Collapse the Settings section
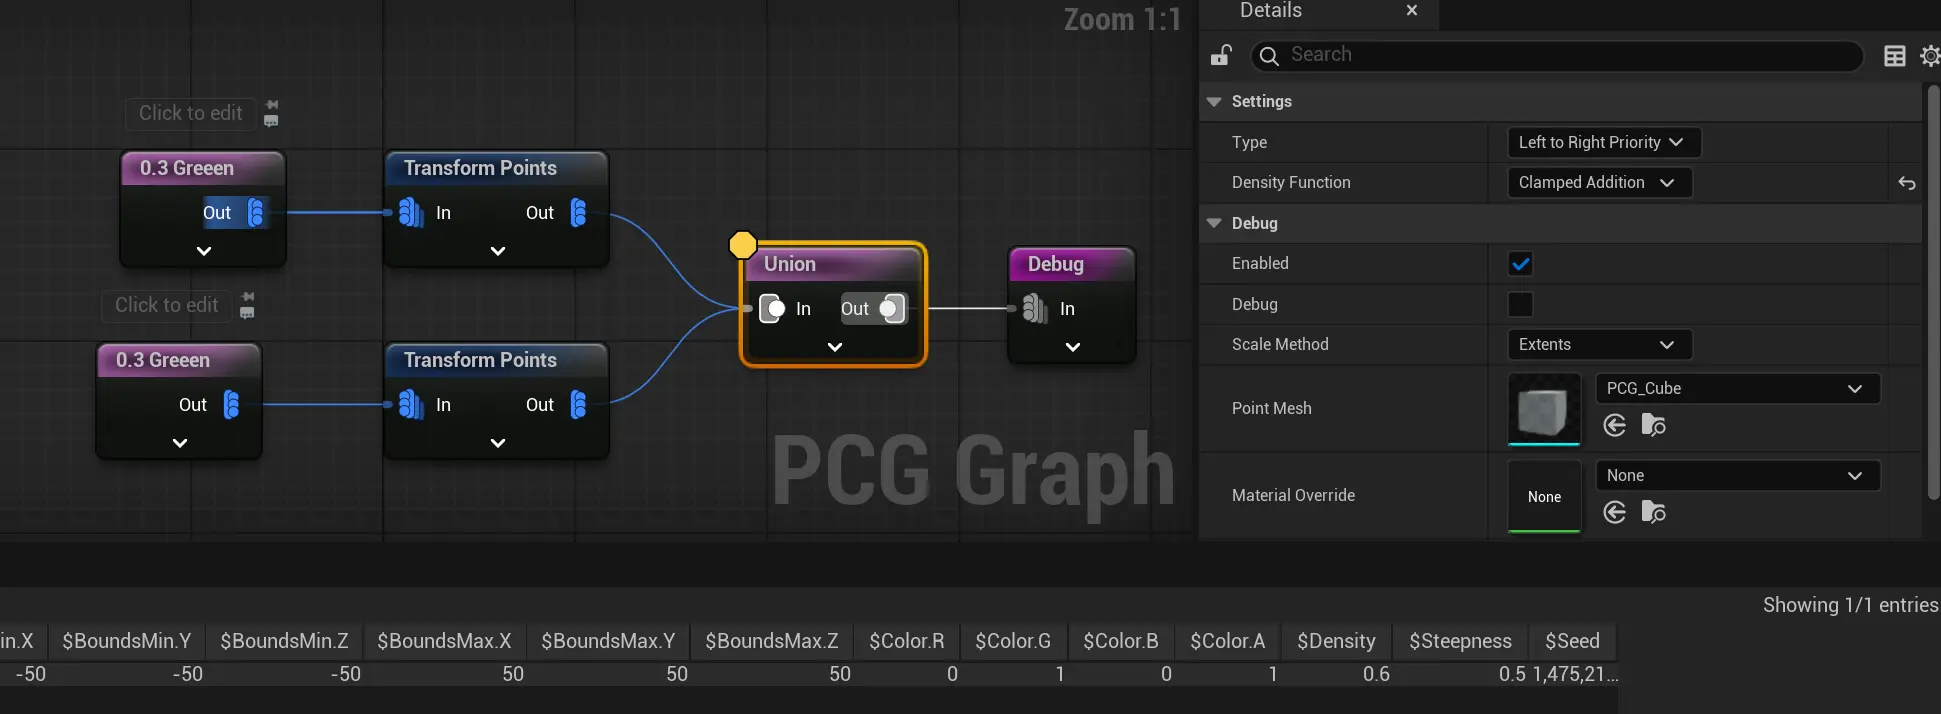This screenshot has width=1941, height=714. [x=1214, y=102]
